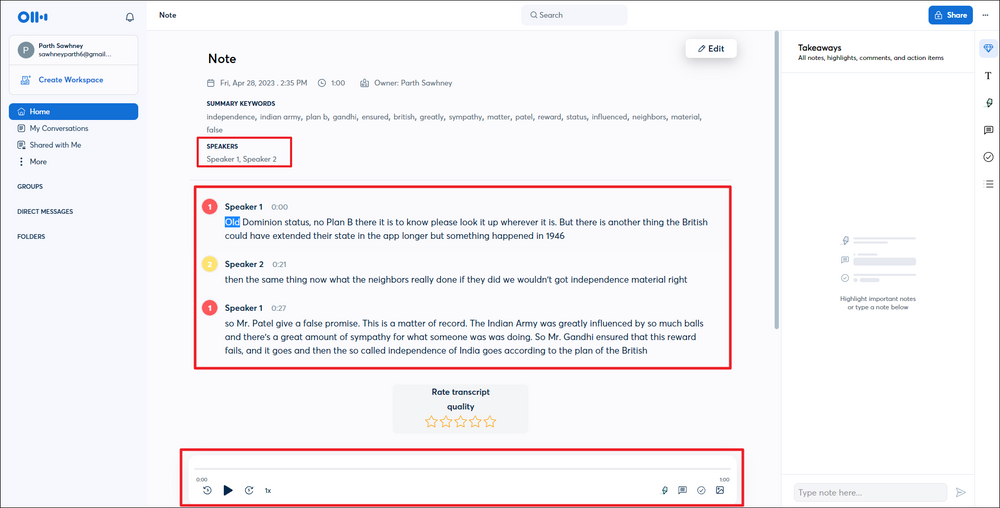Change the 1x playback speed
This screenshot has height=508, width=1000.
coord(268,490)
